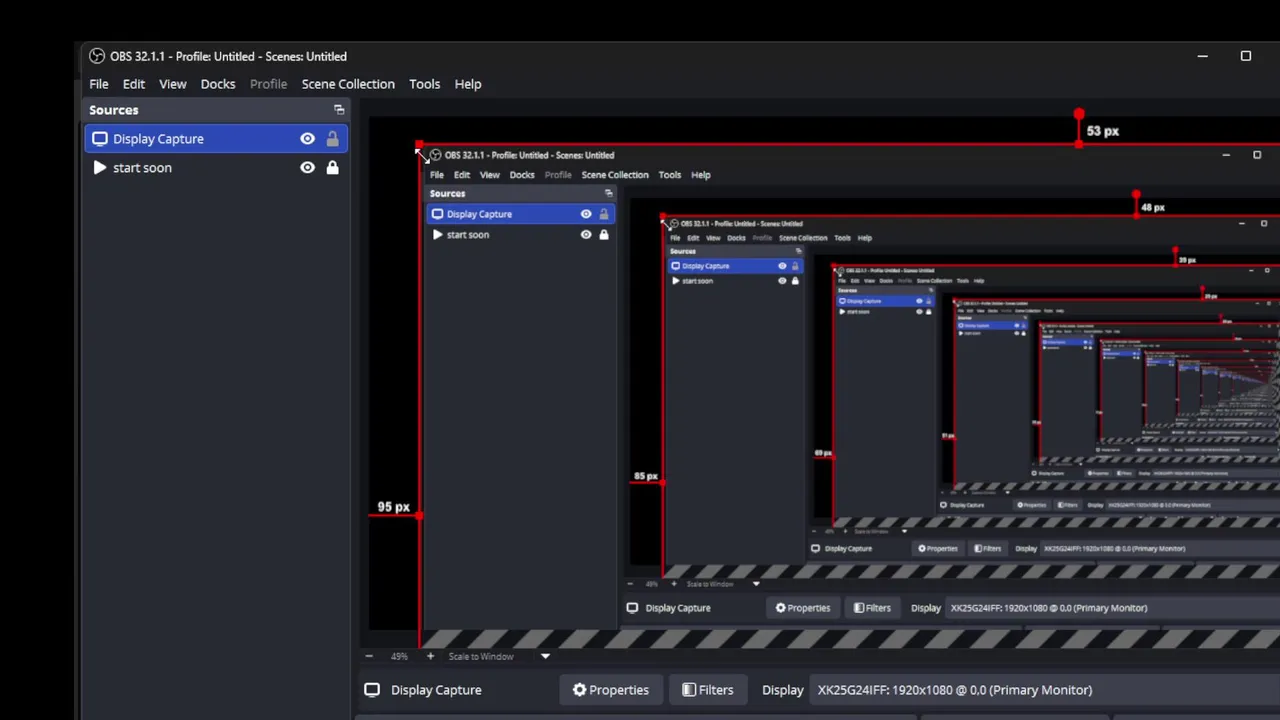Open the Scene Collection menu
Image resolution: width=1280 pixels, height=720 pixels.
click(x=348, y=84)
